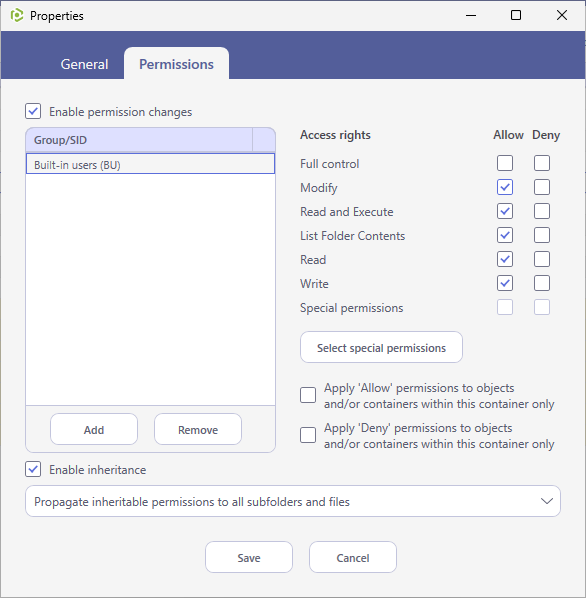Image resolution: width=586 pixels, height=598 pixels.
Task: Click the dropdown chevron arrow for propagation
Action: [547, 501]
